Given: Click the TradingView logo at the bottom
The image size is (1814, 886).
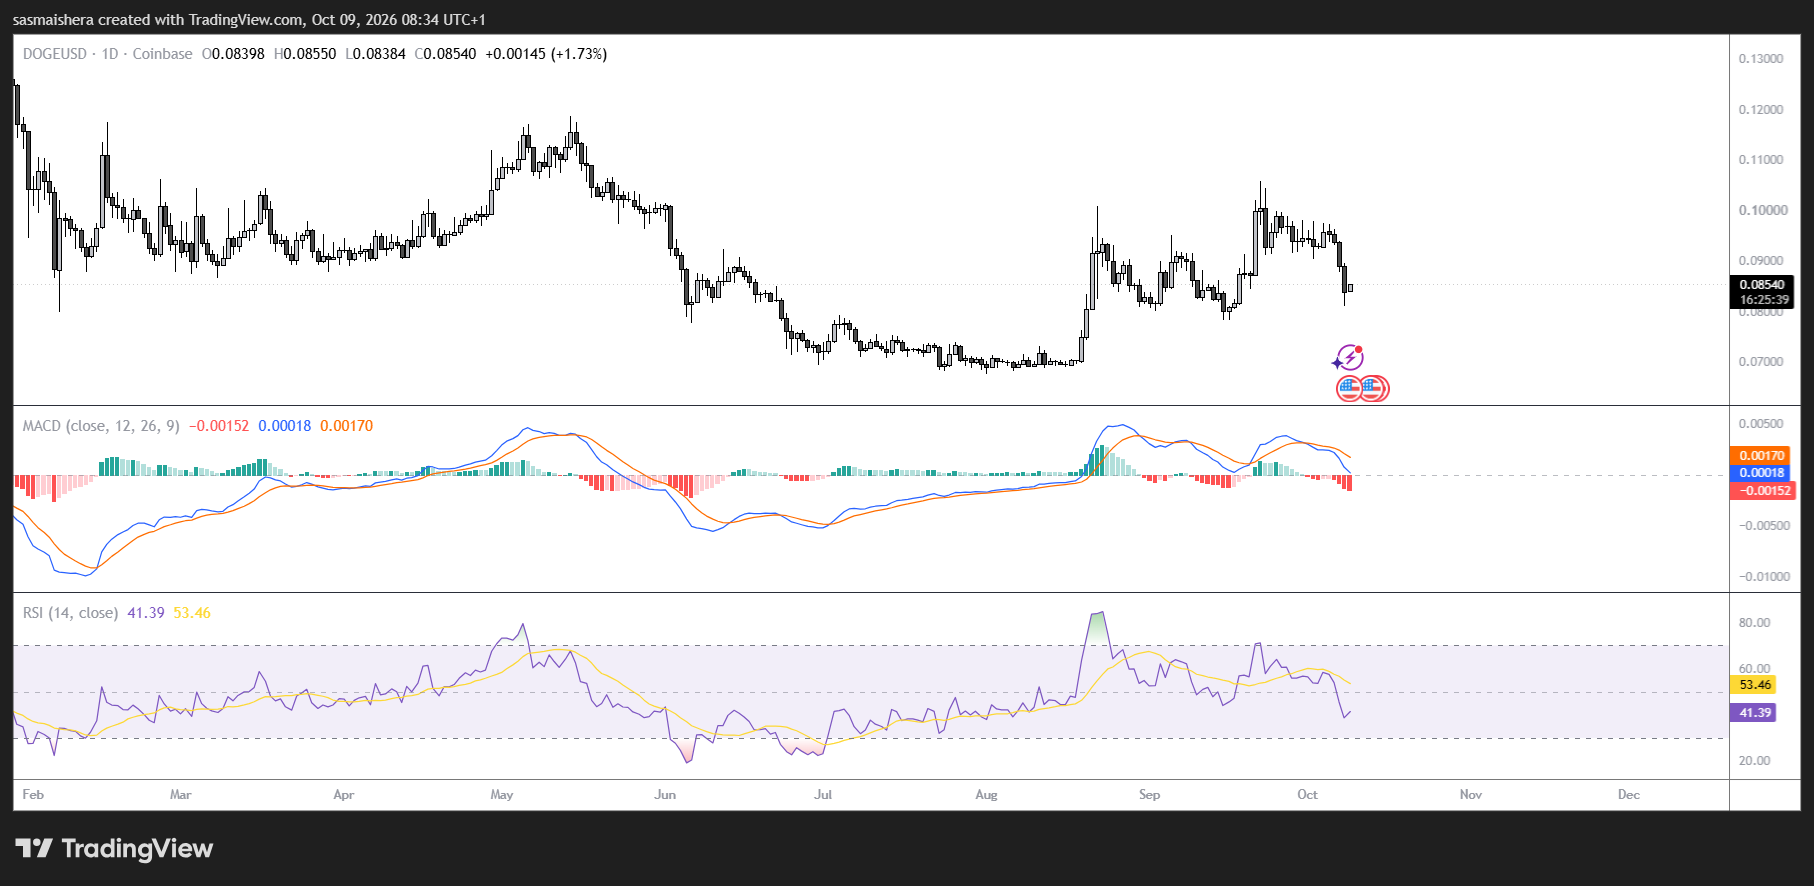Looking at the screenshot, I should click(x=114, y=849).
